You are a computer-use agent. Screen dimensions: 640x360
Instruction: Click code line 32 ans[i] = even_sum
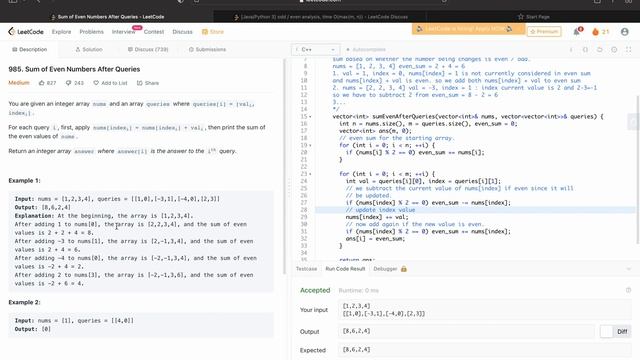coord(375,238)
